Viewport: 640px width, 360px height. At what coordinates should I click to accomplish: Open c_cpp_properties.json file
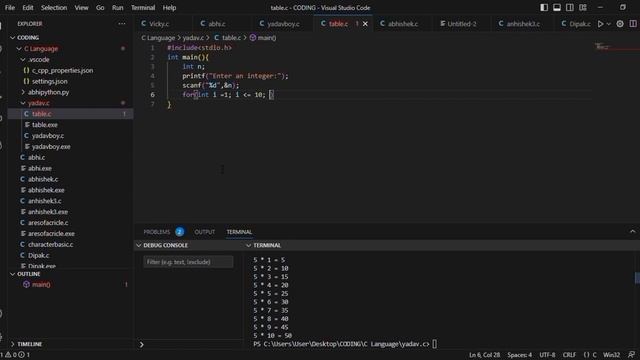click(x=62, y=70)
